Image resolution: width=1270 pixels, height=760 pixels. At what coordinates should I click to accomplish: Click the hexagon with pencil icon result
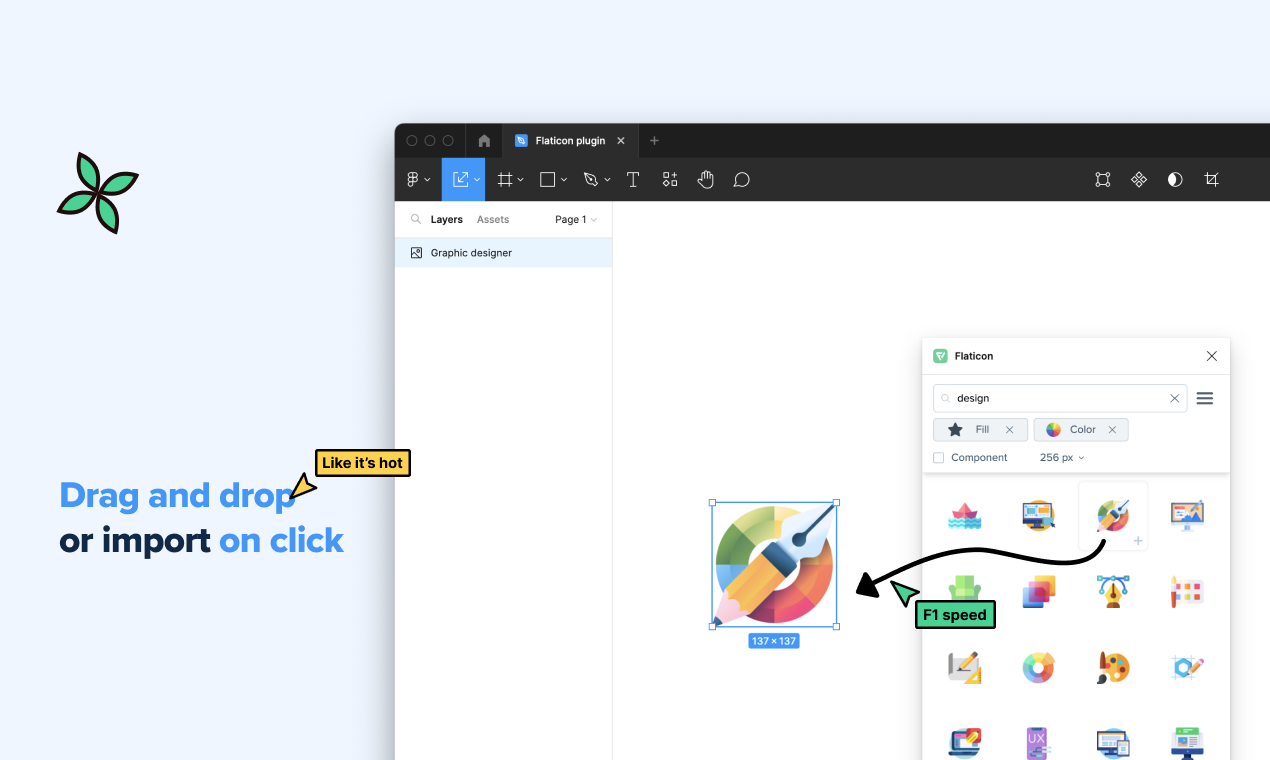point(1186,667)
